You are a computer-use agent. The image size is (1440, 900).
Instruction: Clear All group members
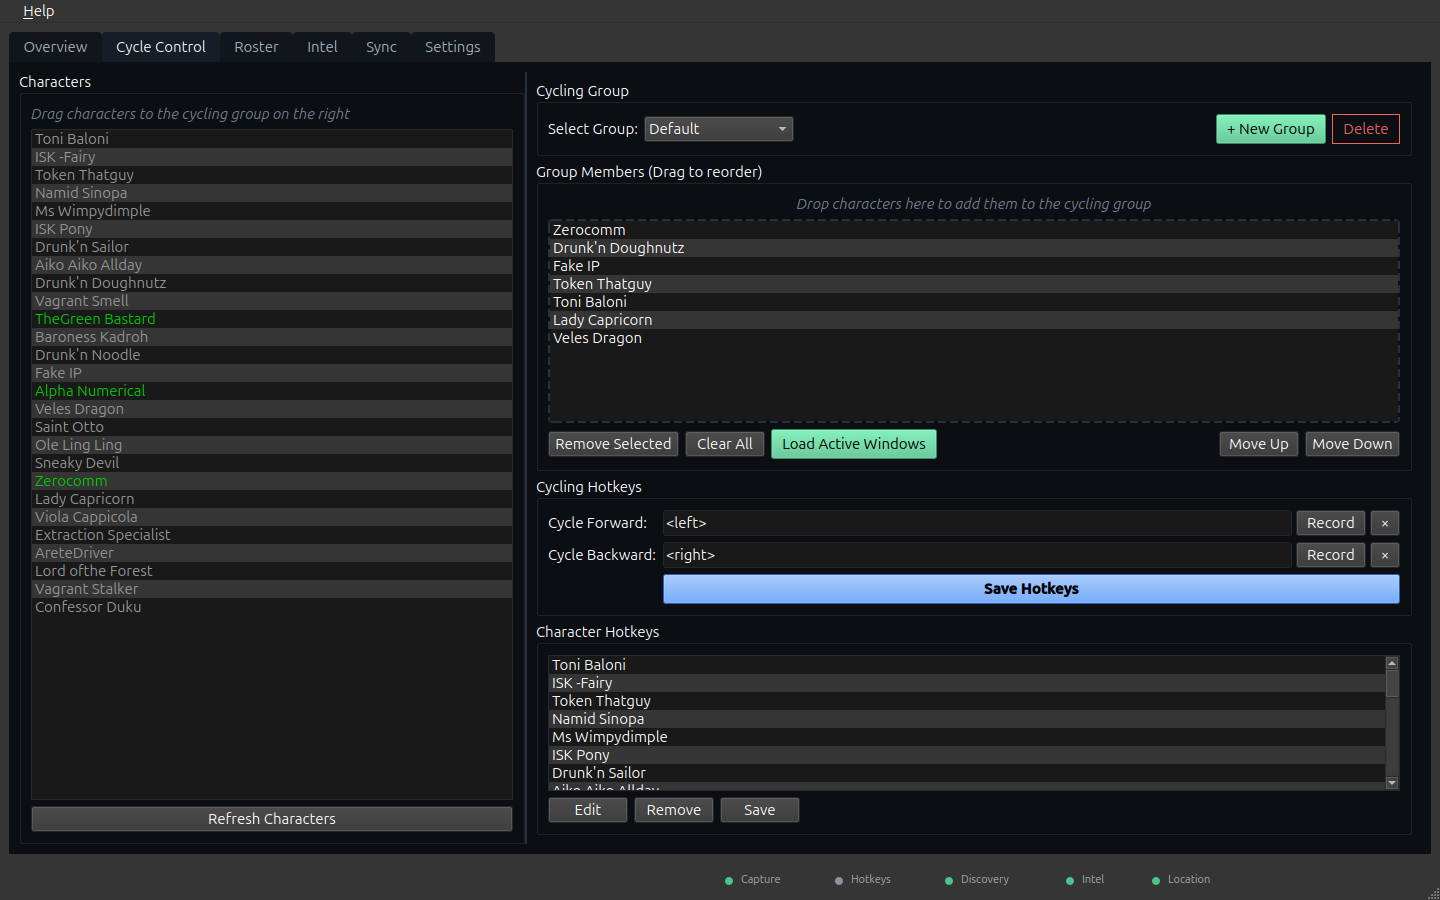pyautogui.click(x=725, y=444)
